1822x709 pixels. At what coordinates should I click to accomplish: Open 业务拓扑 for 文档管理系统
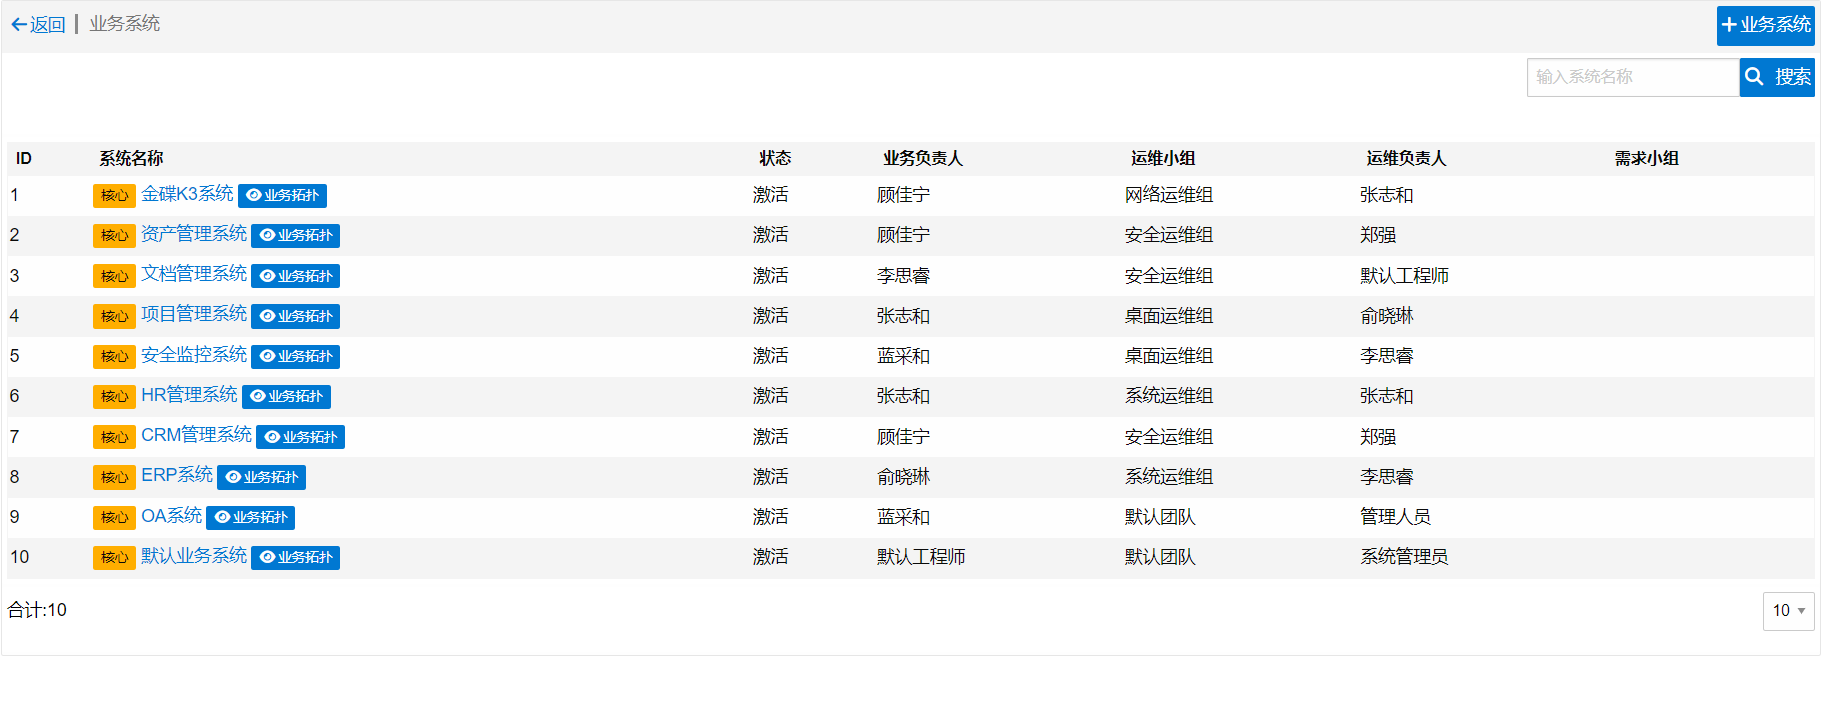295,276
